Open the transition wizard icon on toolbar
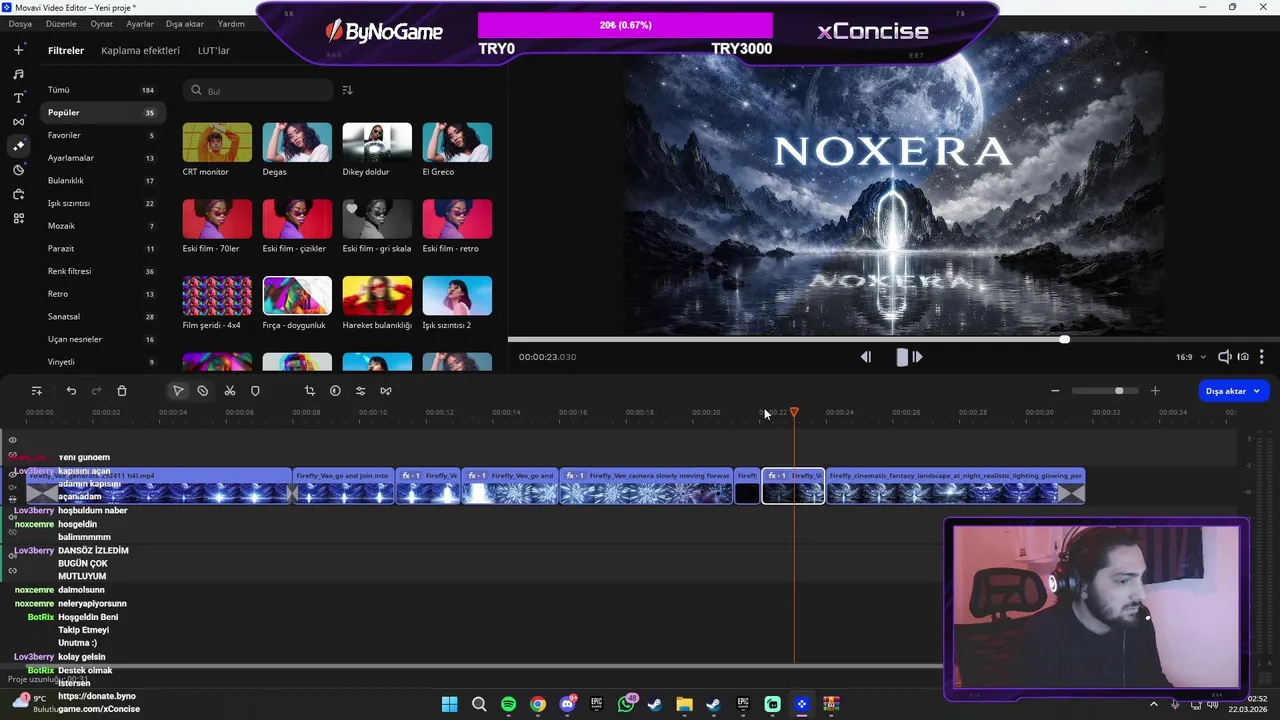The width and height of the screenshot is (1280, 720). click(x=386, y=391)
